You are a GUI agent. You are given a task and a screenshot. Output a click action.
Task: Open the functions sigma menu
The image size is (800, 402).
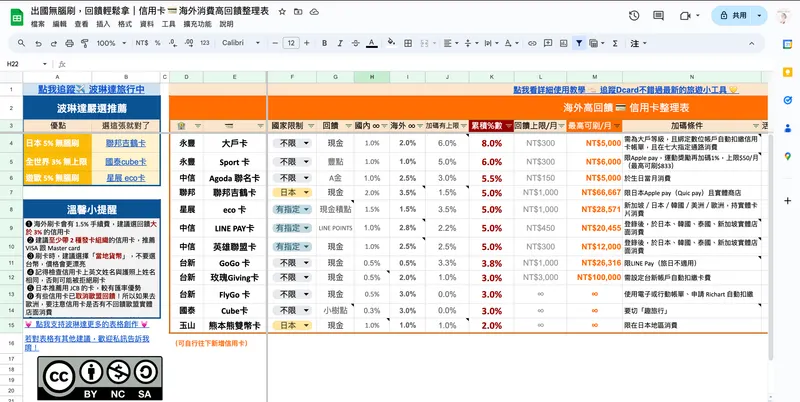coord(615,43)
